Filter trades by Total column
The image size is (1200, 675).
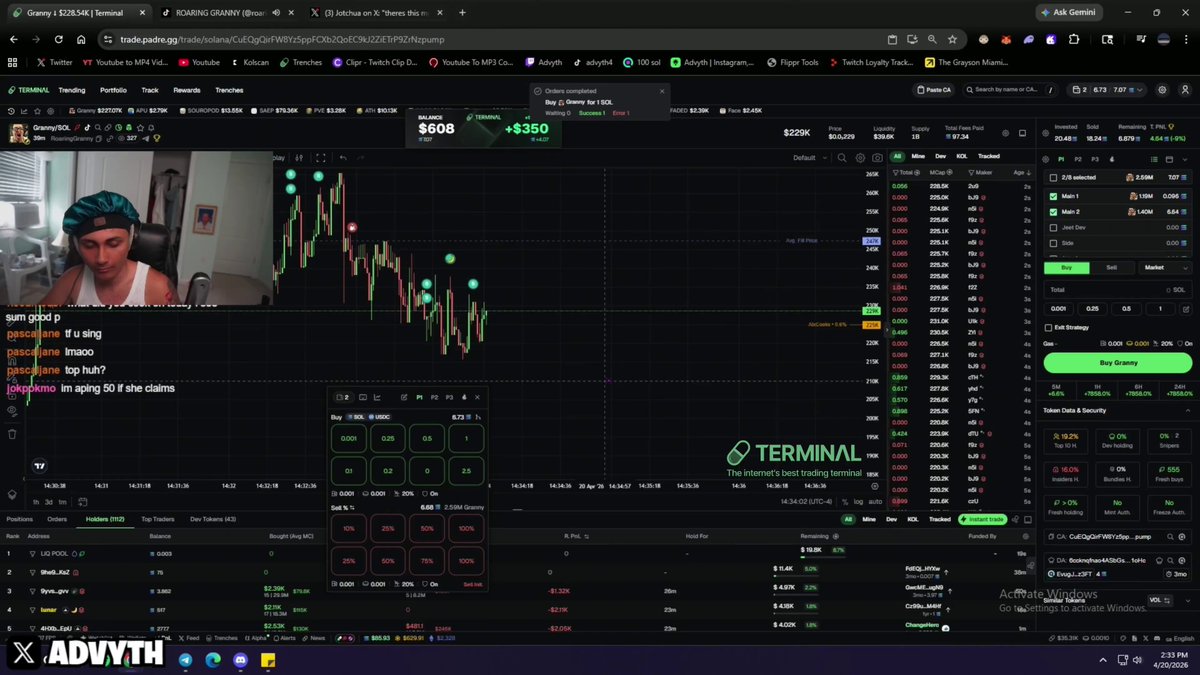[x=904, y=172]
